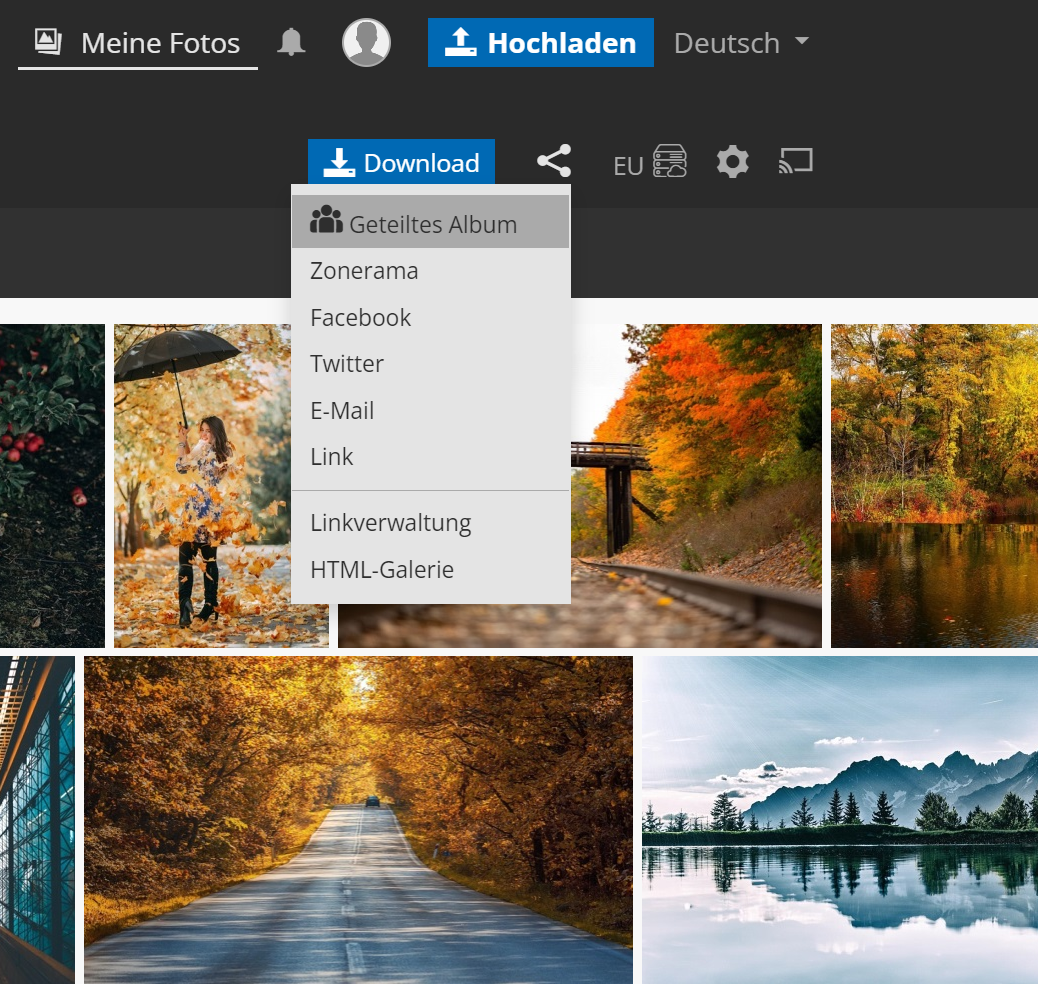This screenshot has height=984, width=1038.
Task: Open the autumn tree-lined road photo
Action: tap(358, 819)
